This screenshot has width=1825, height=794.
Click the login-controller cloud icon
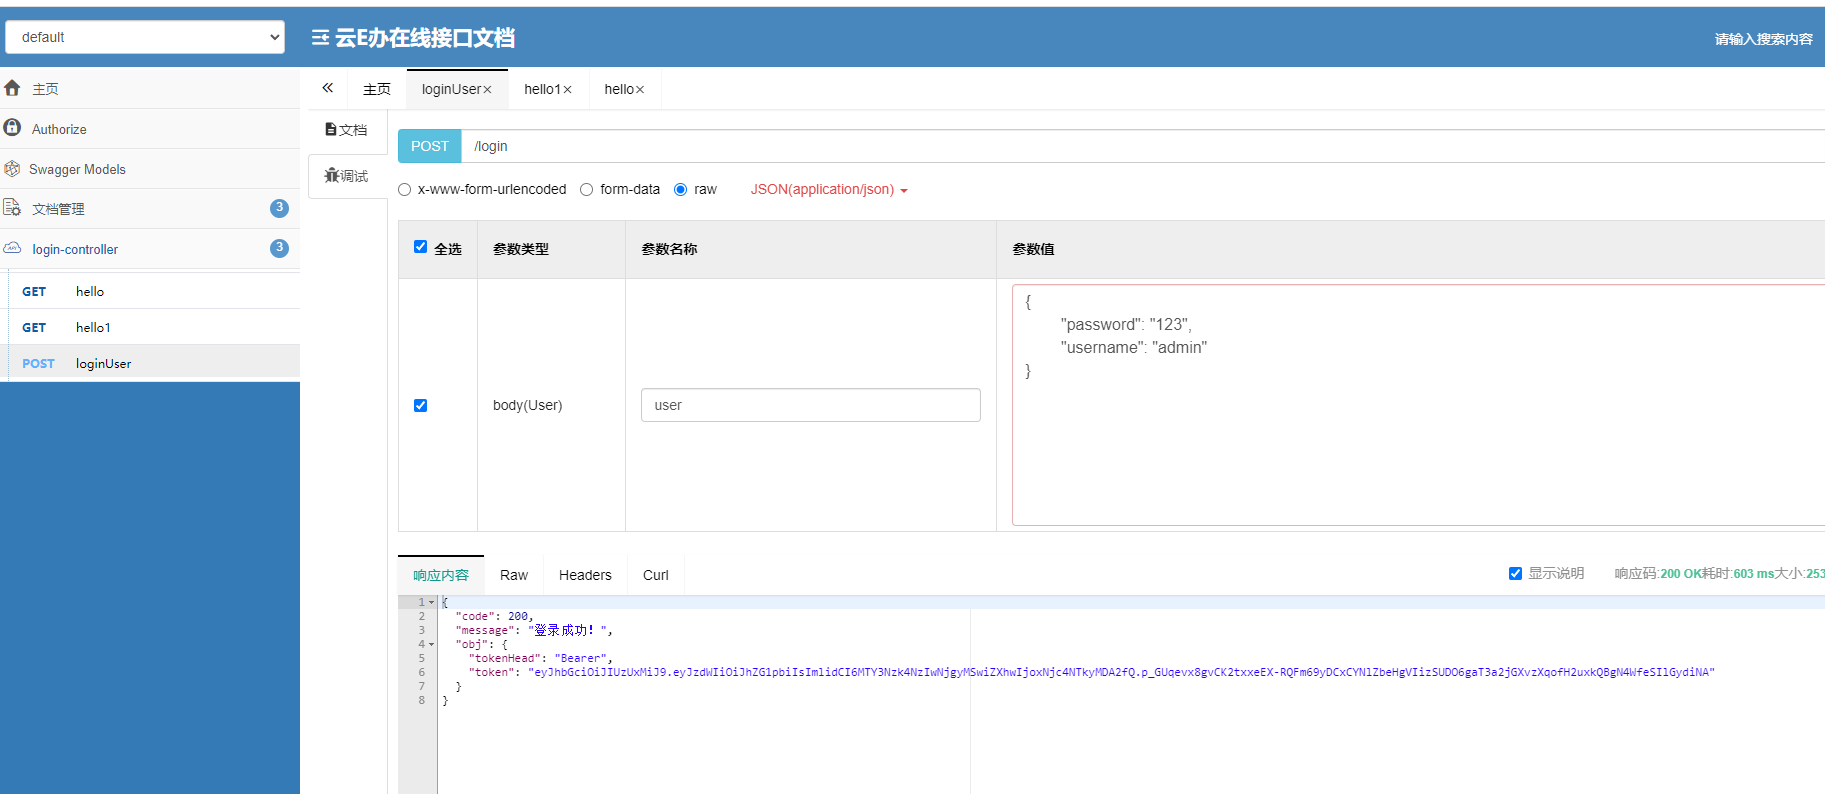12,248
